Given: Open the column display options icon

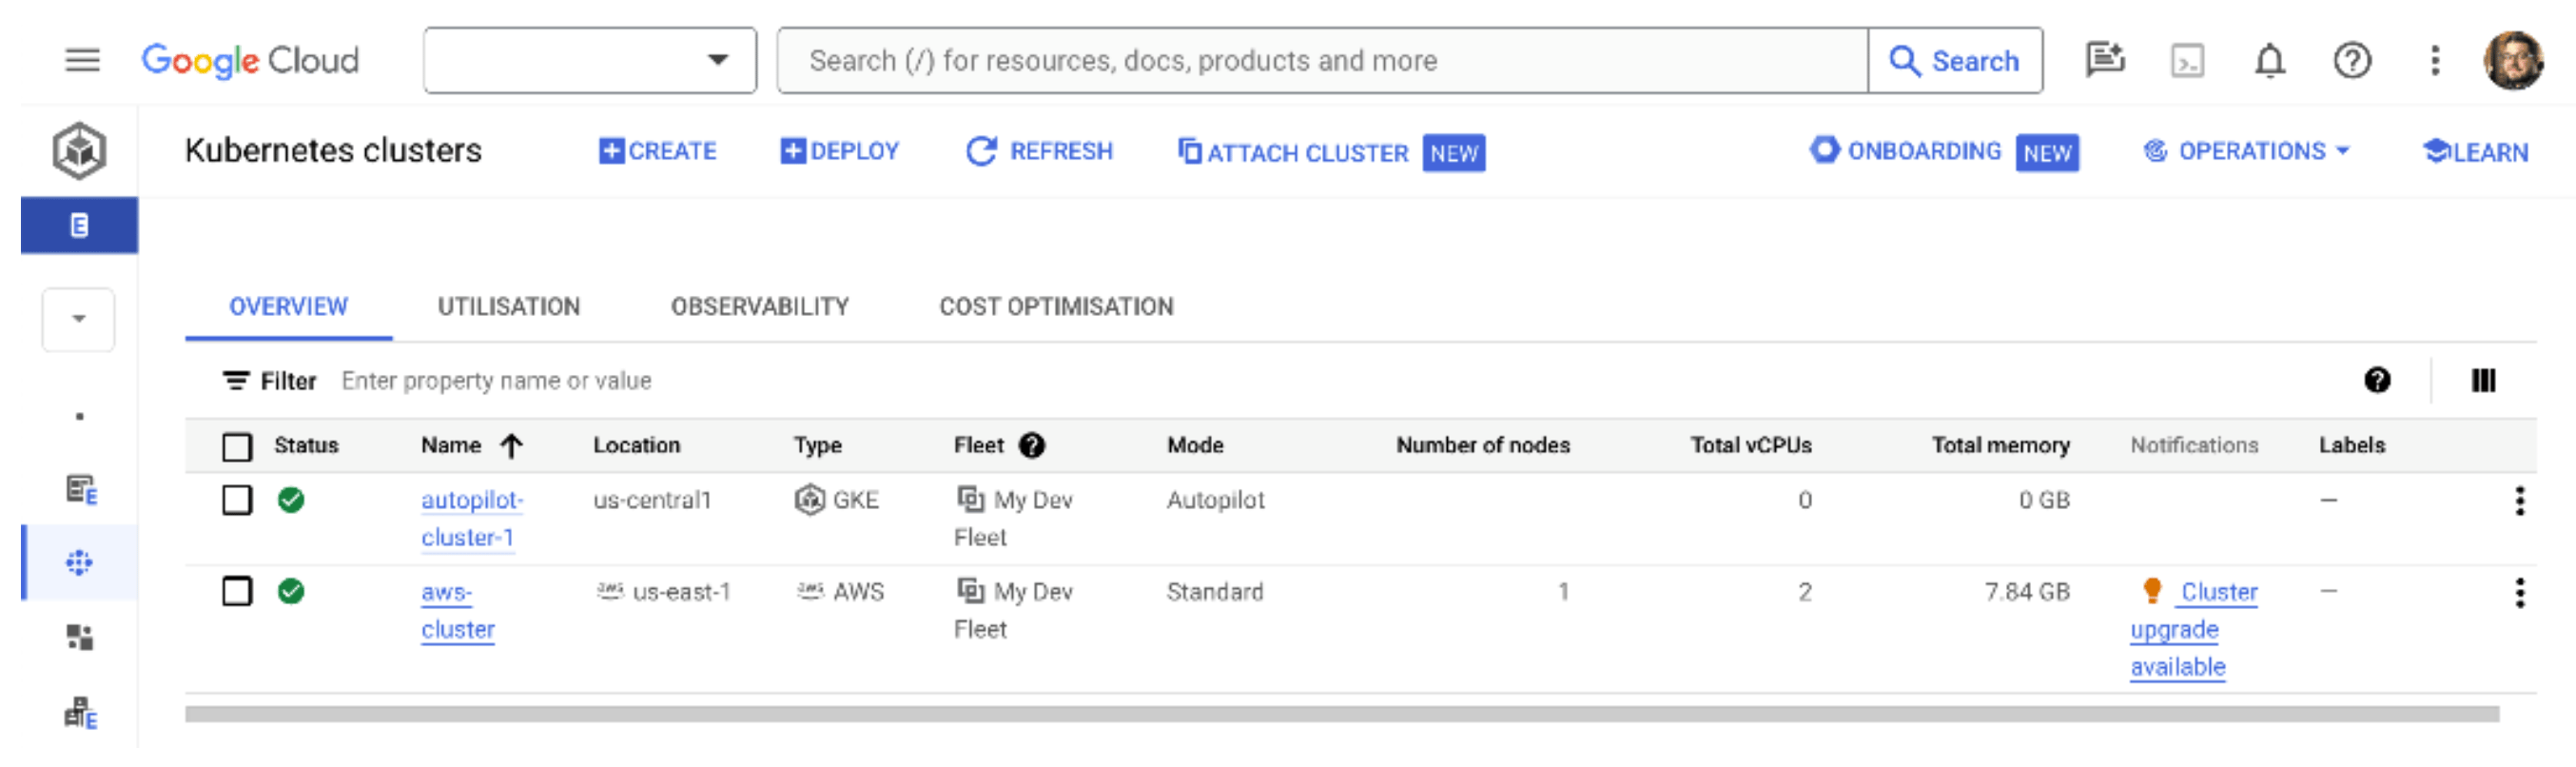Looking at the screenshot, I should click(x=2484, y=381).
